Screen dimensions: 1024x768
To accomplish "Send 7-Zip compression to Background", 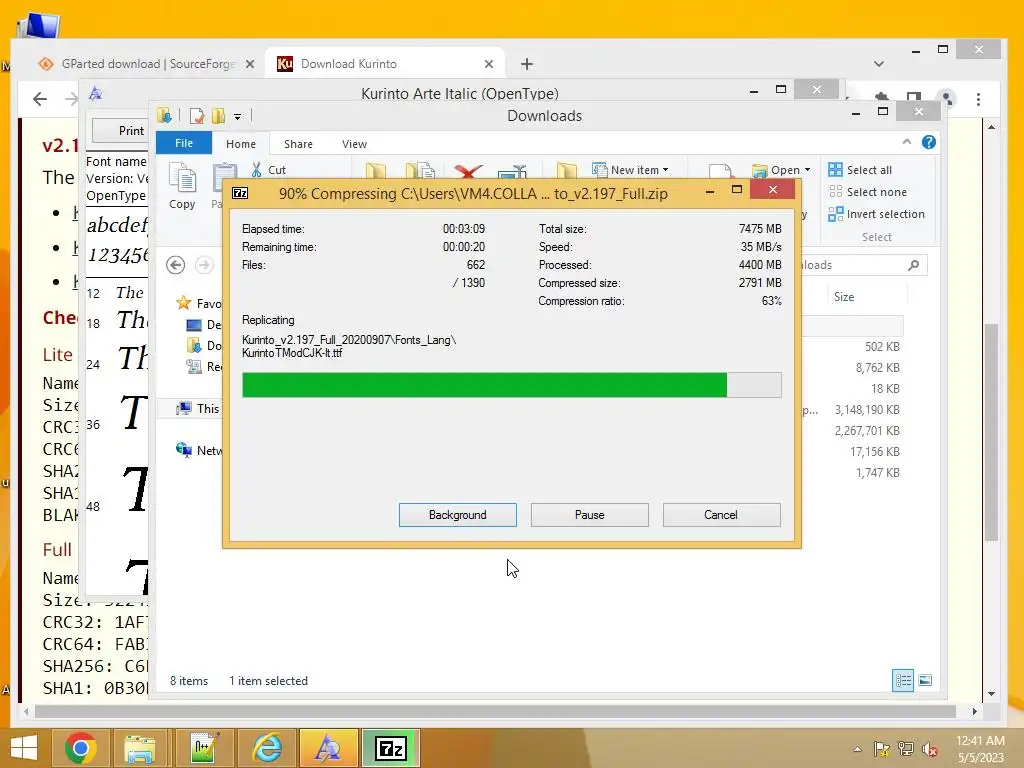I will [x=457, y=515].
